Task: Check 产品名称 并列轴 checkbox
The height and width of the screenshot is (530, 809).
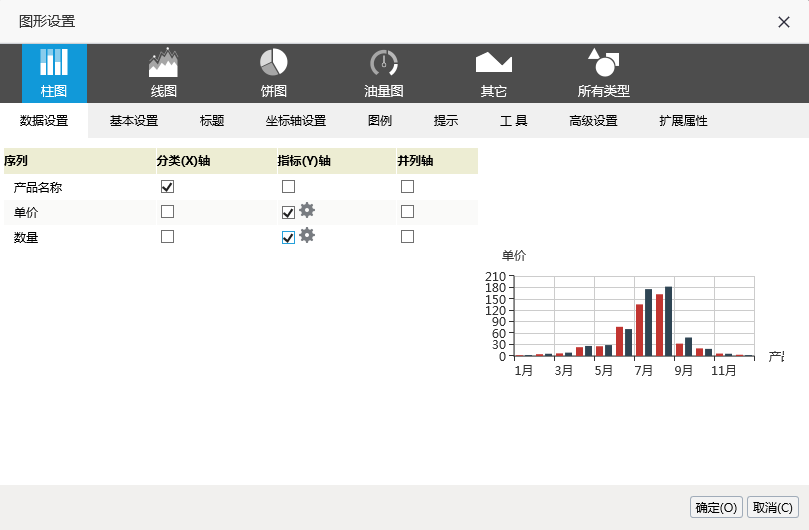Action: (x=407, y=186)
